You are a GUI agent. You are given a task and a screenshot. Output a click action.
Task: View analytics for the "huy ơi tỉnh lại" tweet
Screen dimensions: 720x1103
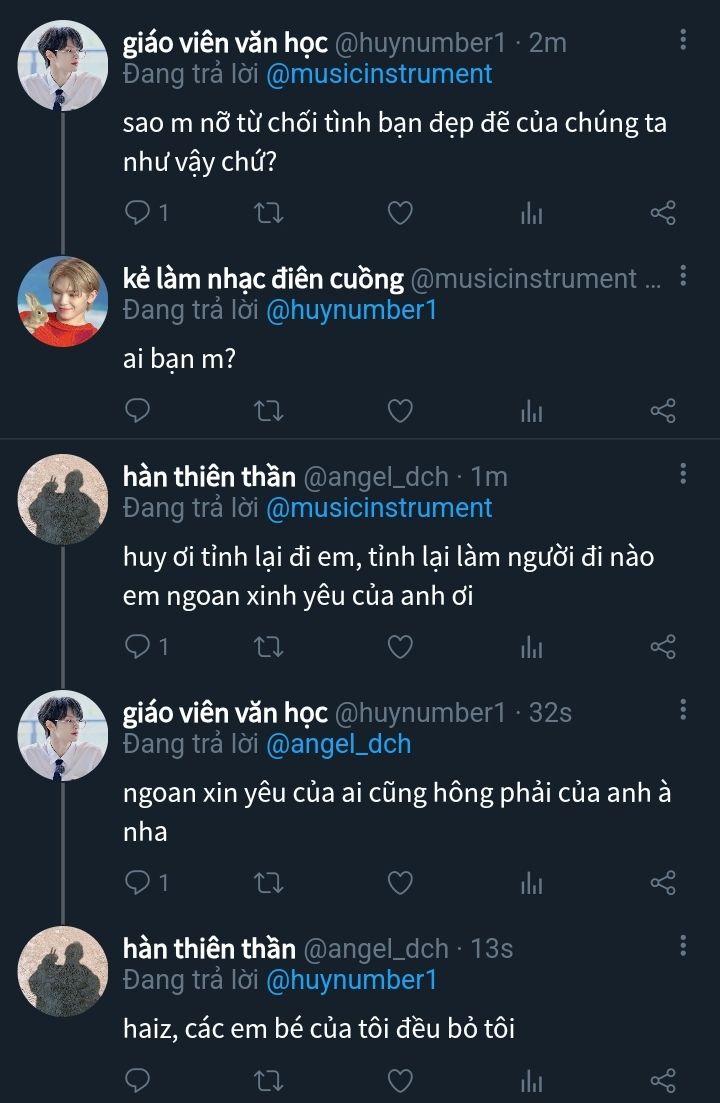531,647
